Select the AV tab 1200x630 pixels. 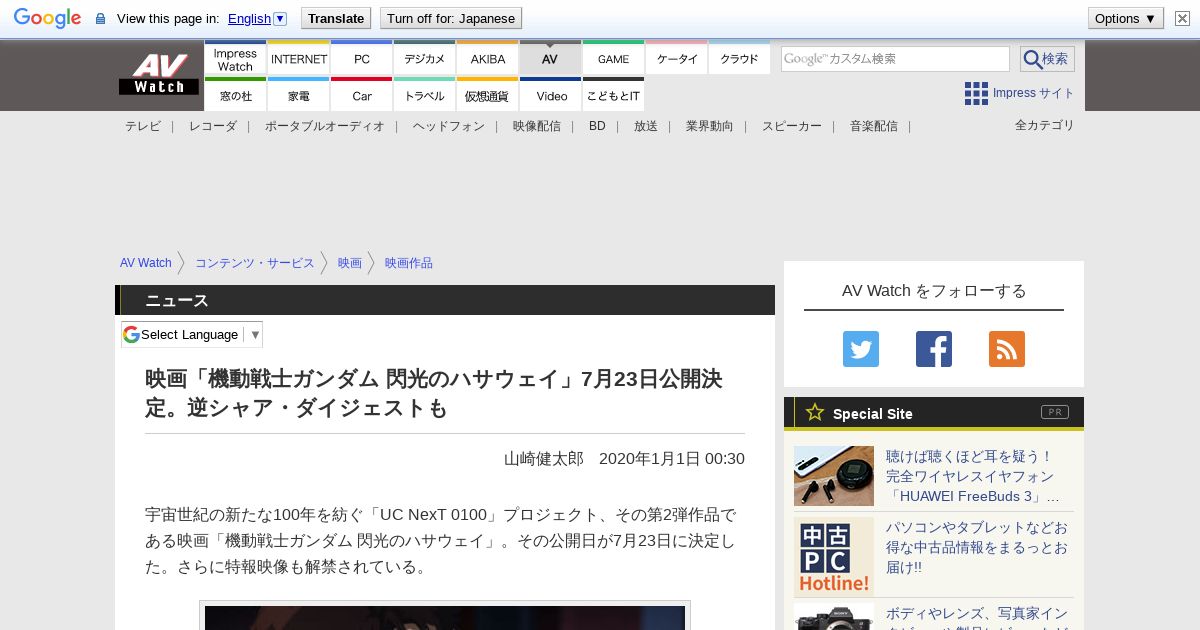[x=550, y=58]
